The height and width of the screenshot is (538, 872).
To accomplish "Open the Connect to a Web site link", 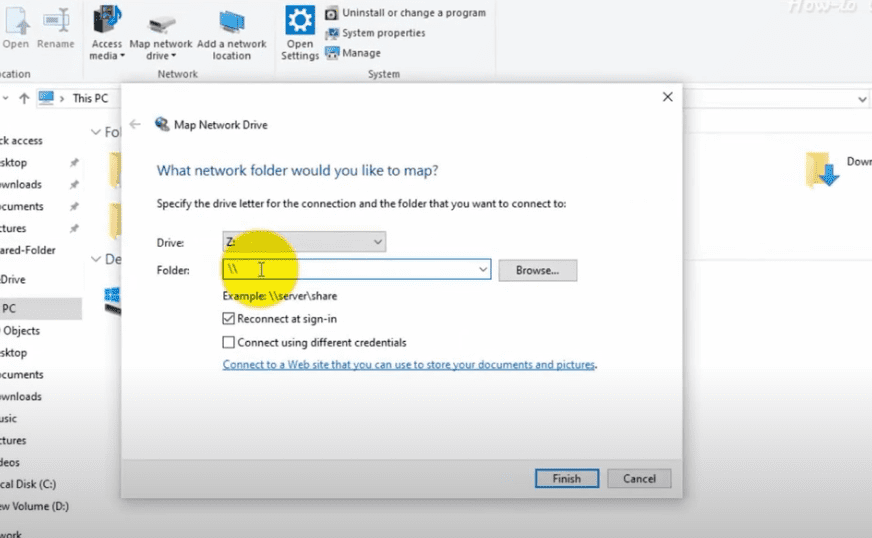I will point(409,365).
